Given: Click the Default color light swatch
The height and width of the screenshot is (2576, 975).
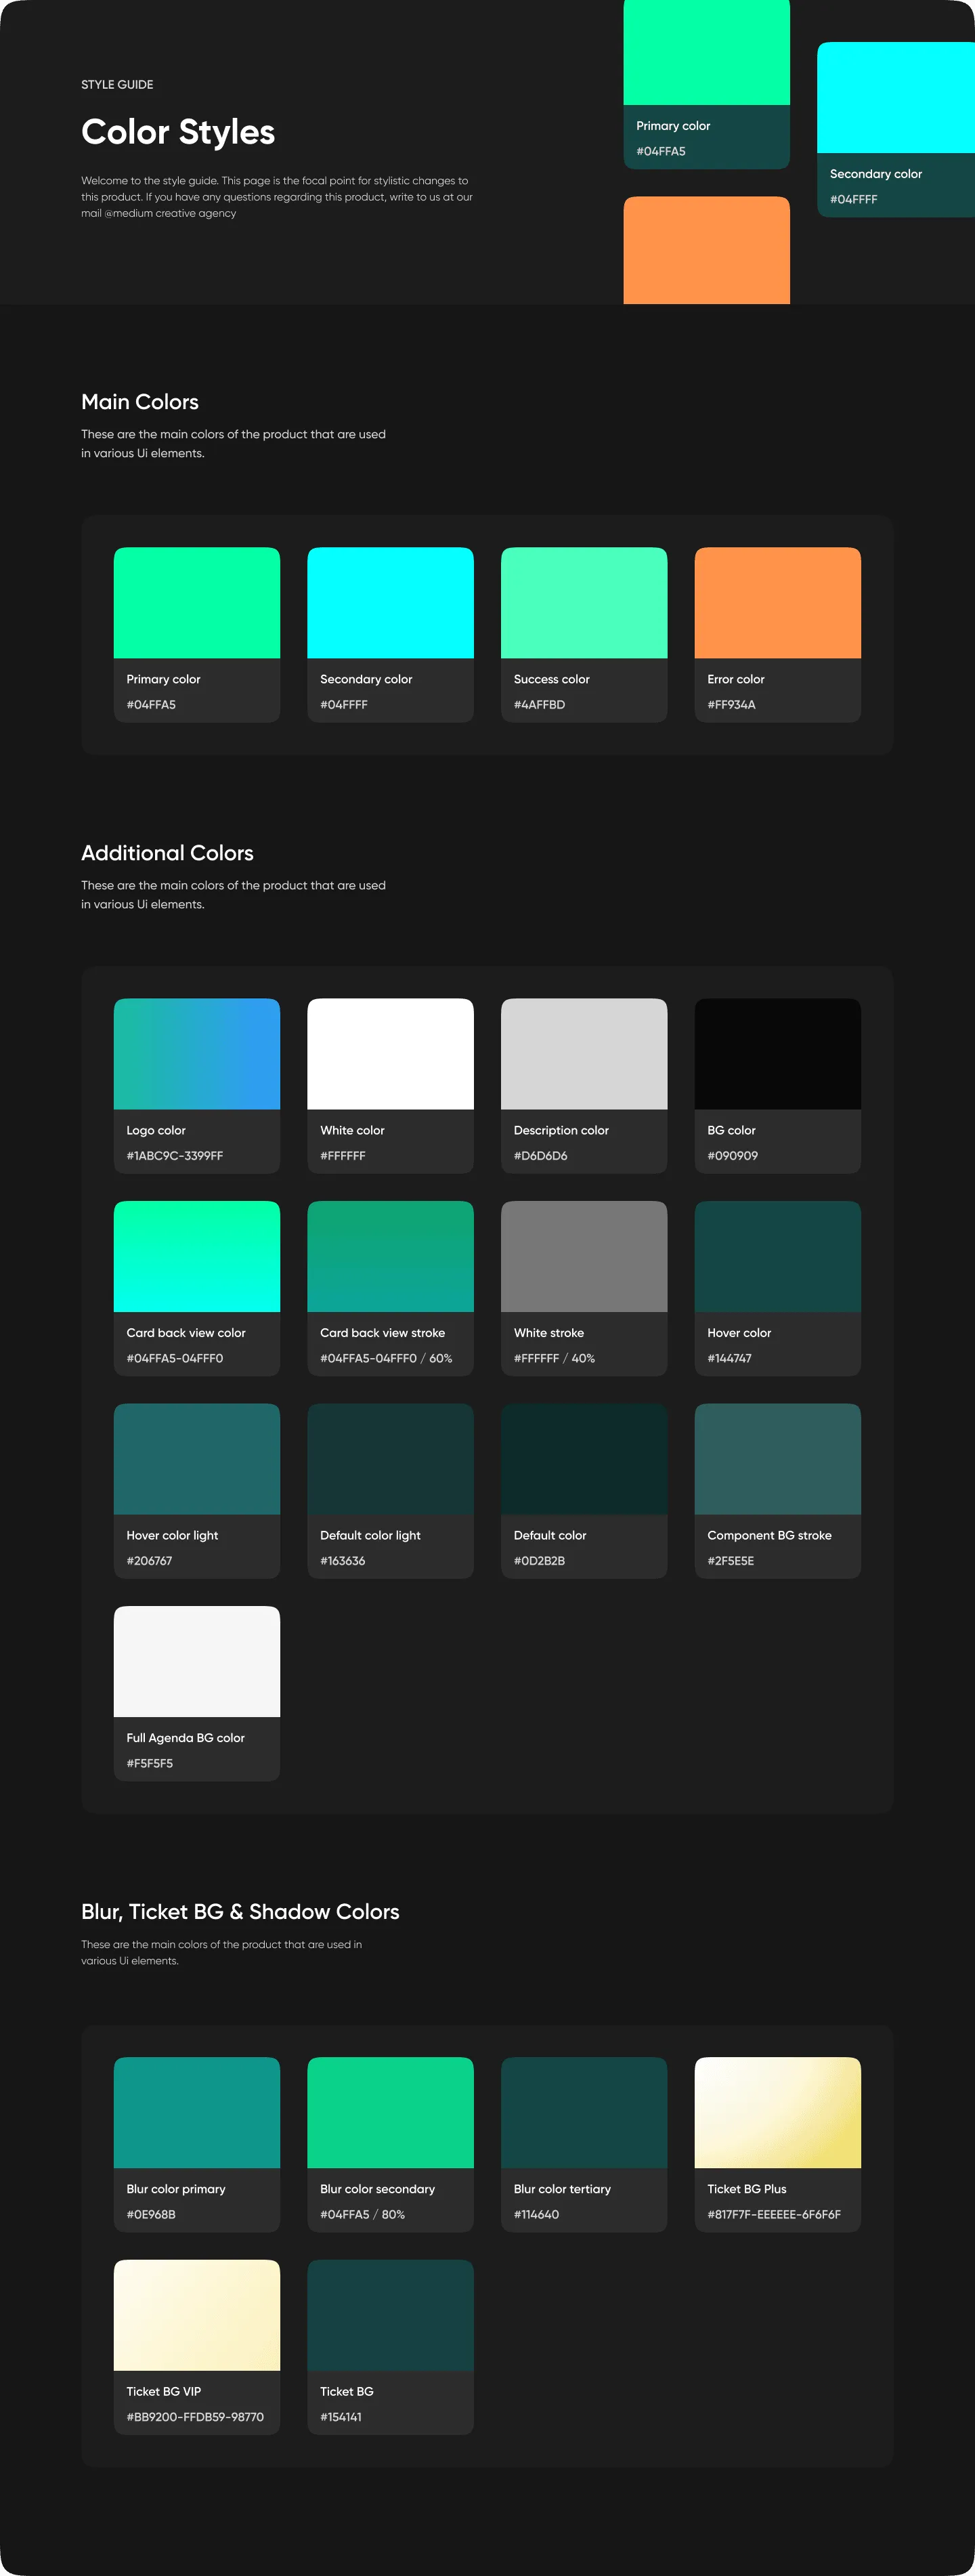Looking at the screenshot, I should [390, 1459].
